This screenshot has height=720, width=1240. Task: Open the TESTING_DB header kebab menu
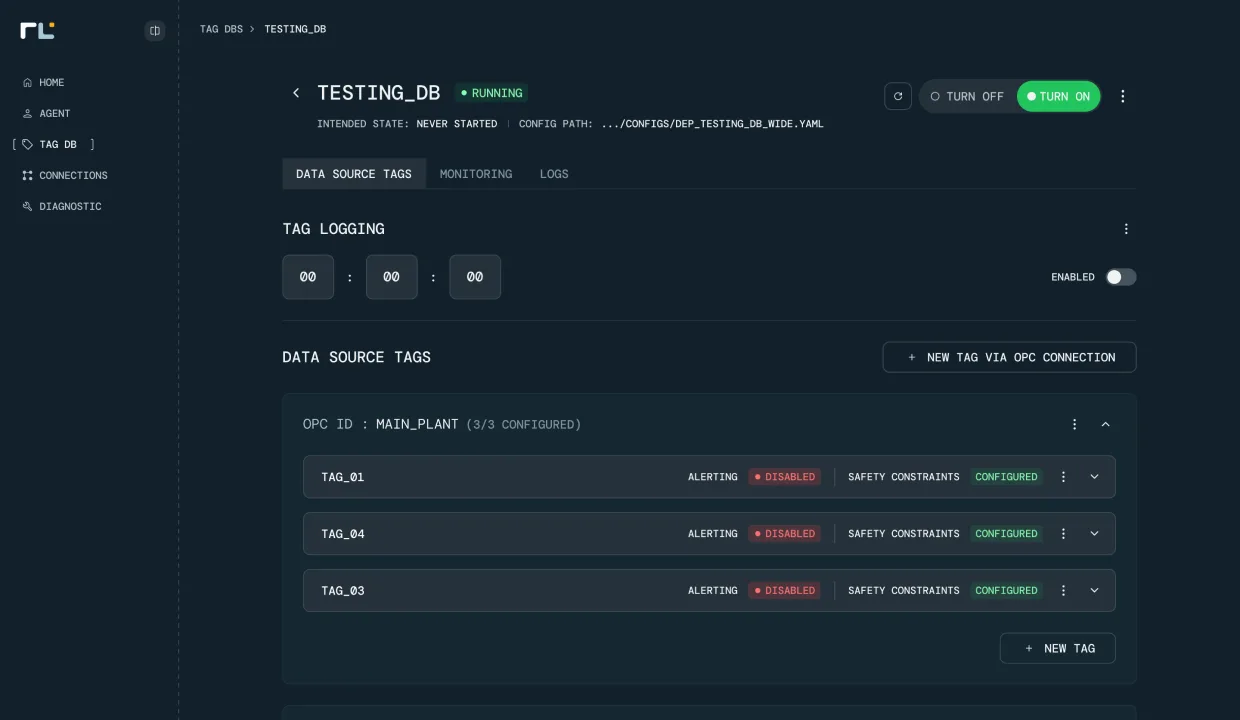click(1122, 96)
